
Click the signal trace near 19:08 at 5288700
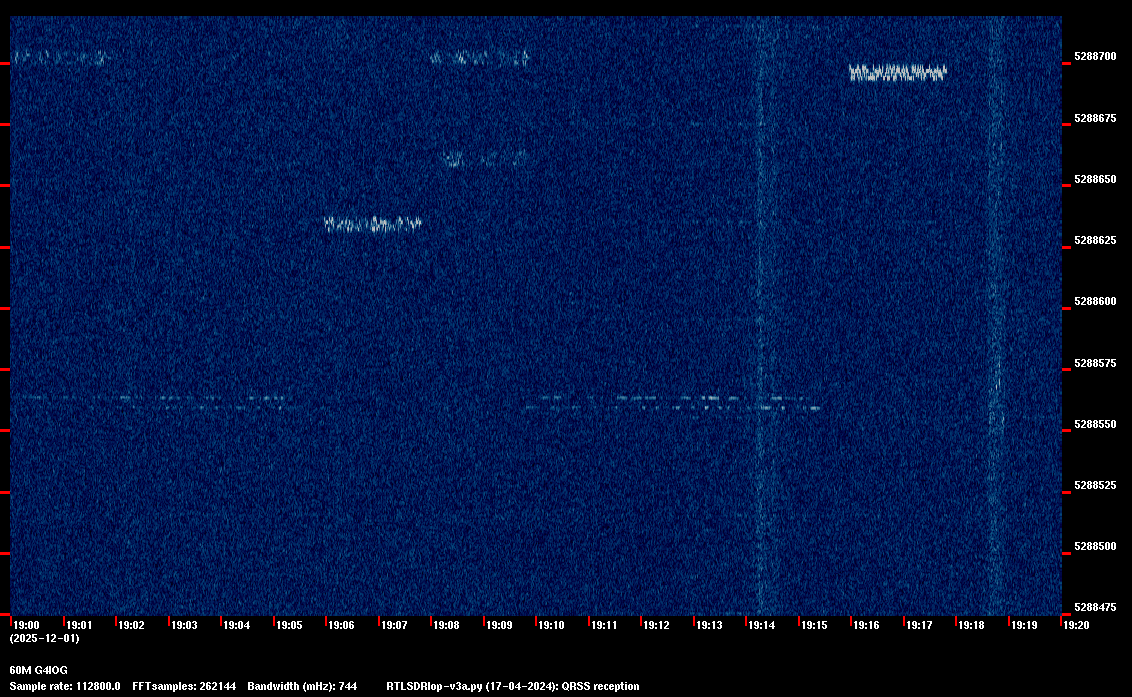click(x=479, y=58)
